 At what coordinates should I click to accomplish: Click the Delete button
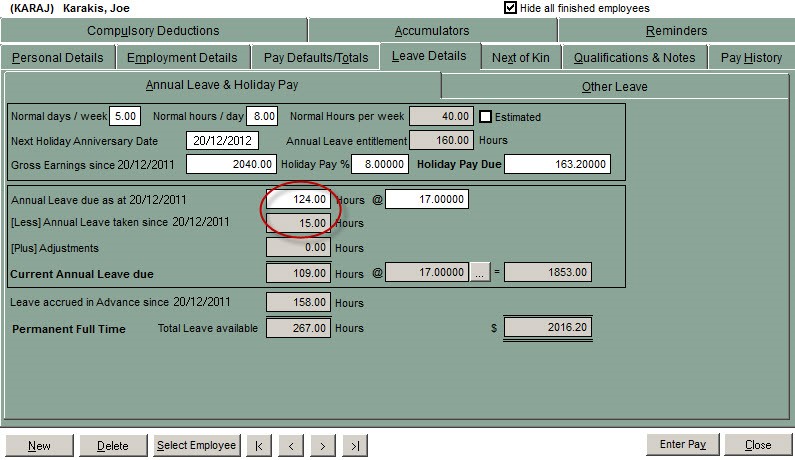tap(112, 445)
